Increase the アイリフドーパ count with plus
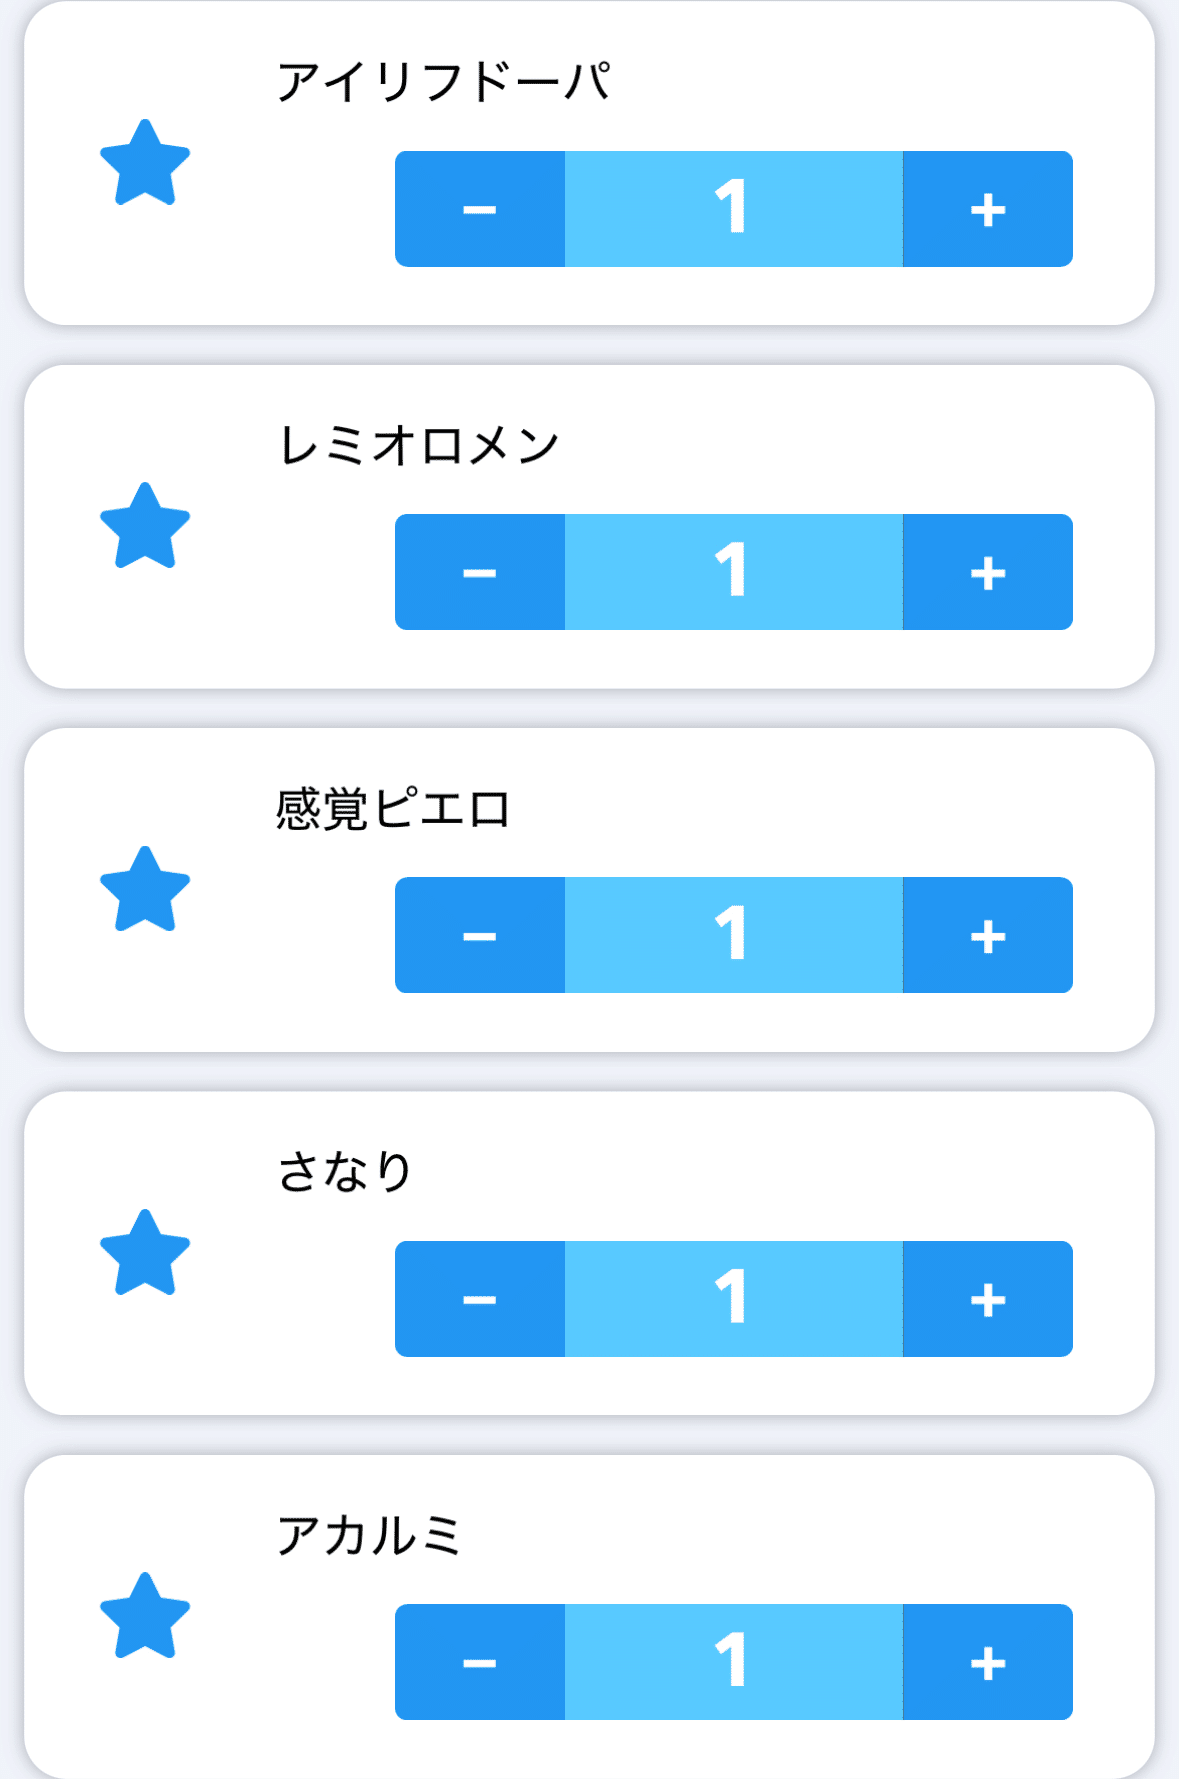 pyautogui.click(x=987, y=209)
